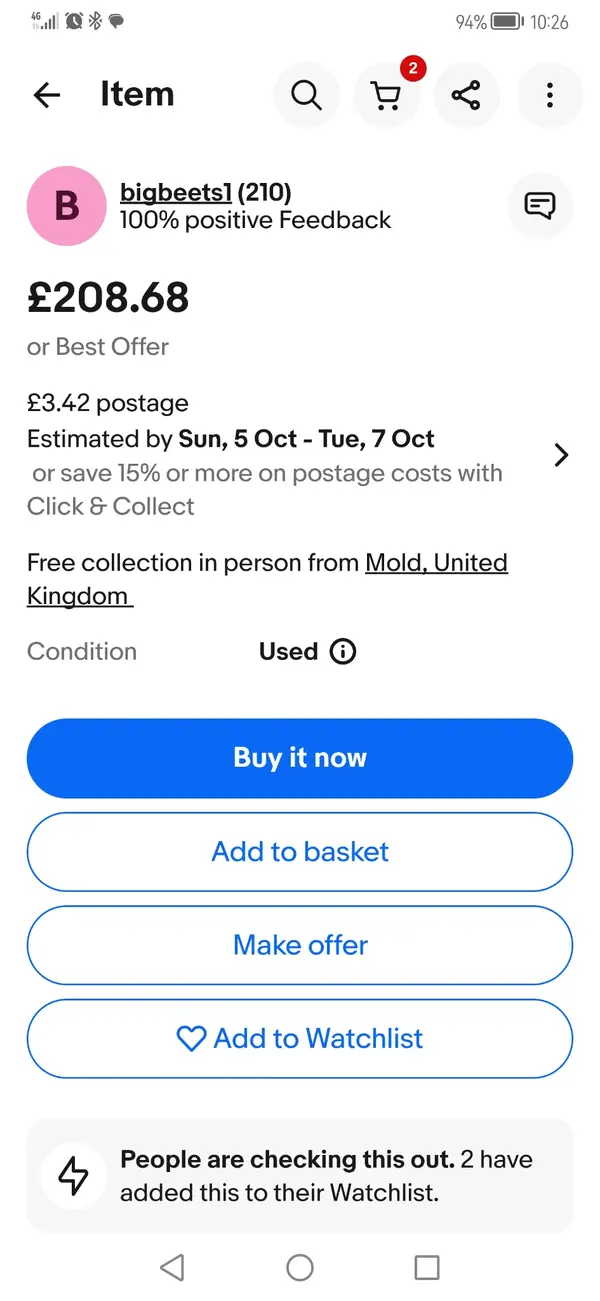Tap the Make offer button

coord(300,945)
